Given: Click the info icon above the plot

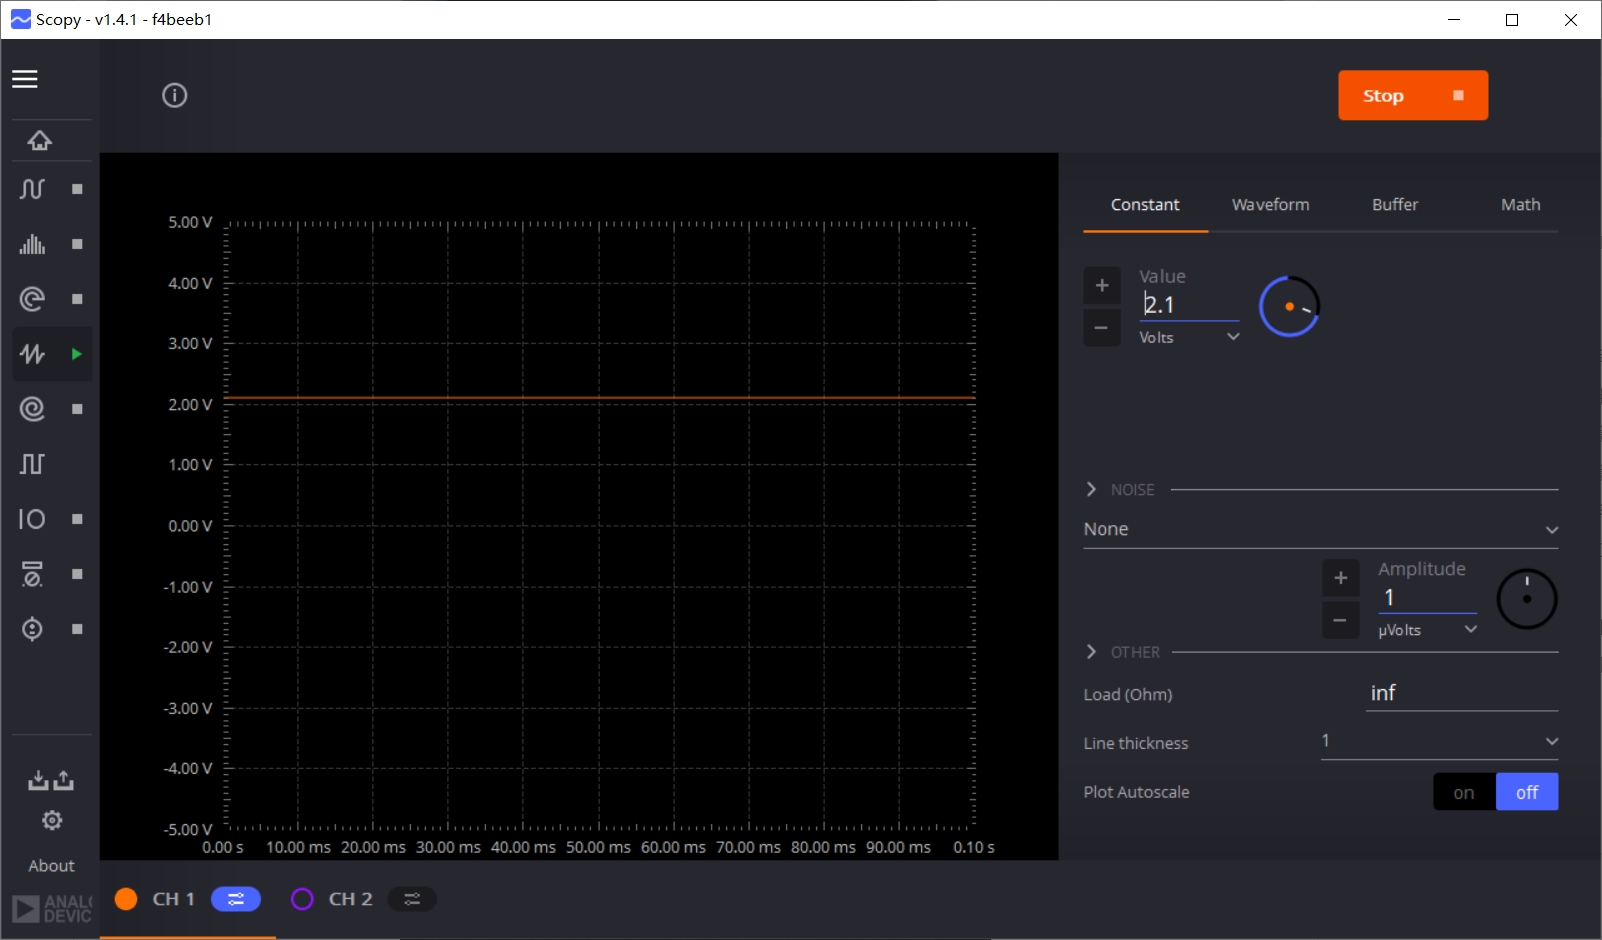Looking at the screenshot, I should pos(175,96).
